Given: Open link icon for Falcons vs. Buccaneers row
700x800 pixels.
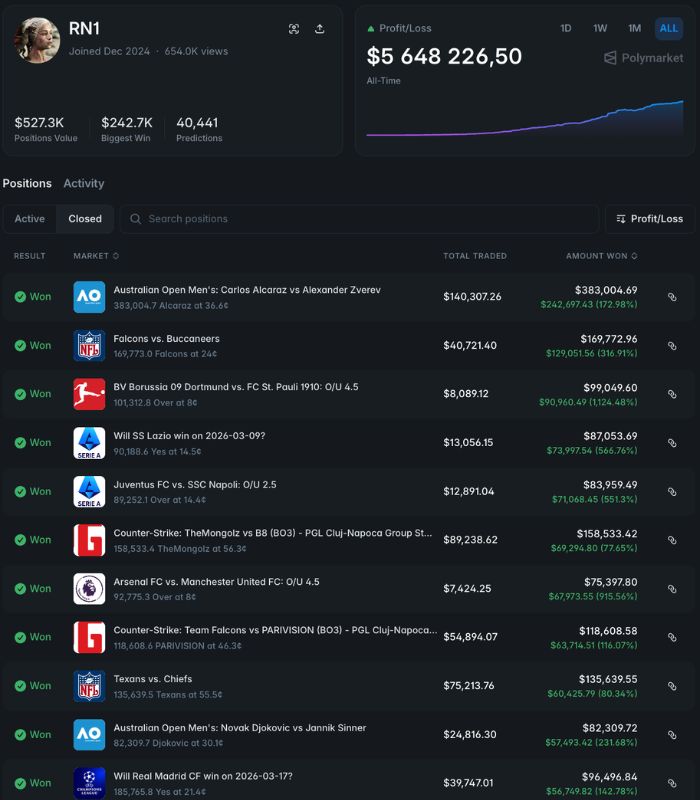Looking at the screenshot, I should pos(672,346).
